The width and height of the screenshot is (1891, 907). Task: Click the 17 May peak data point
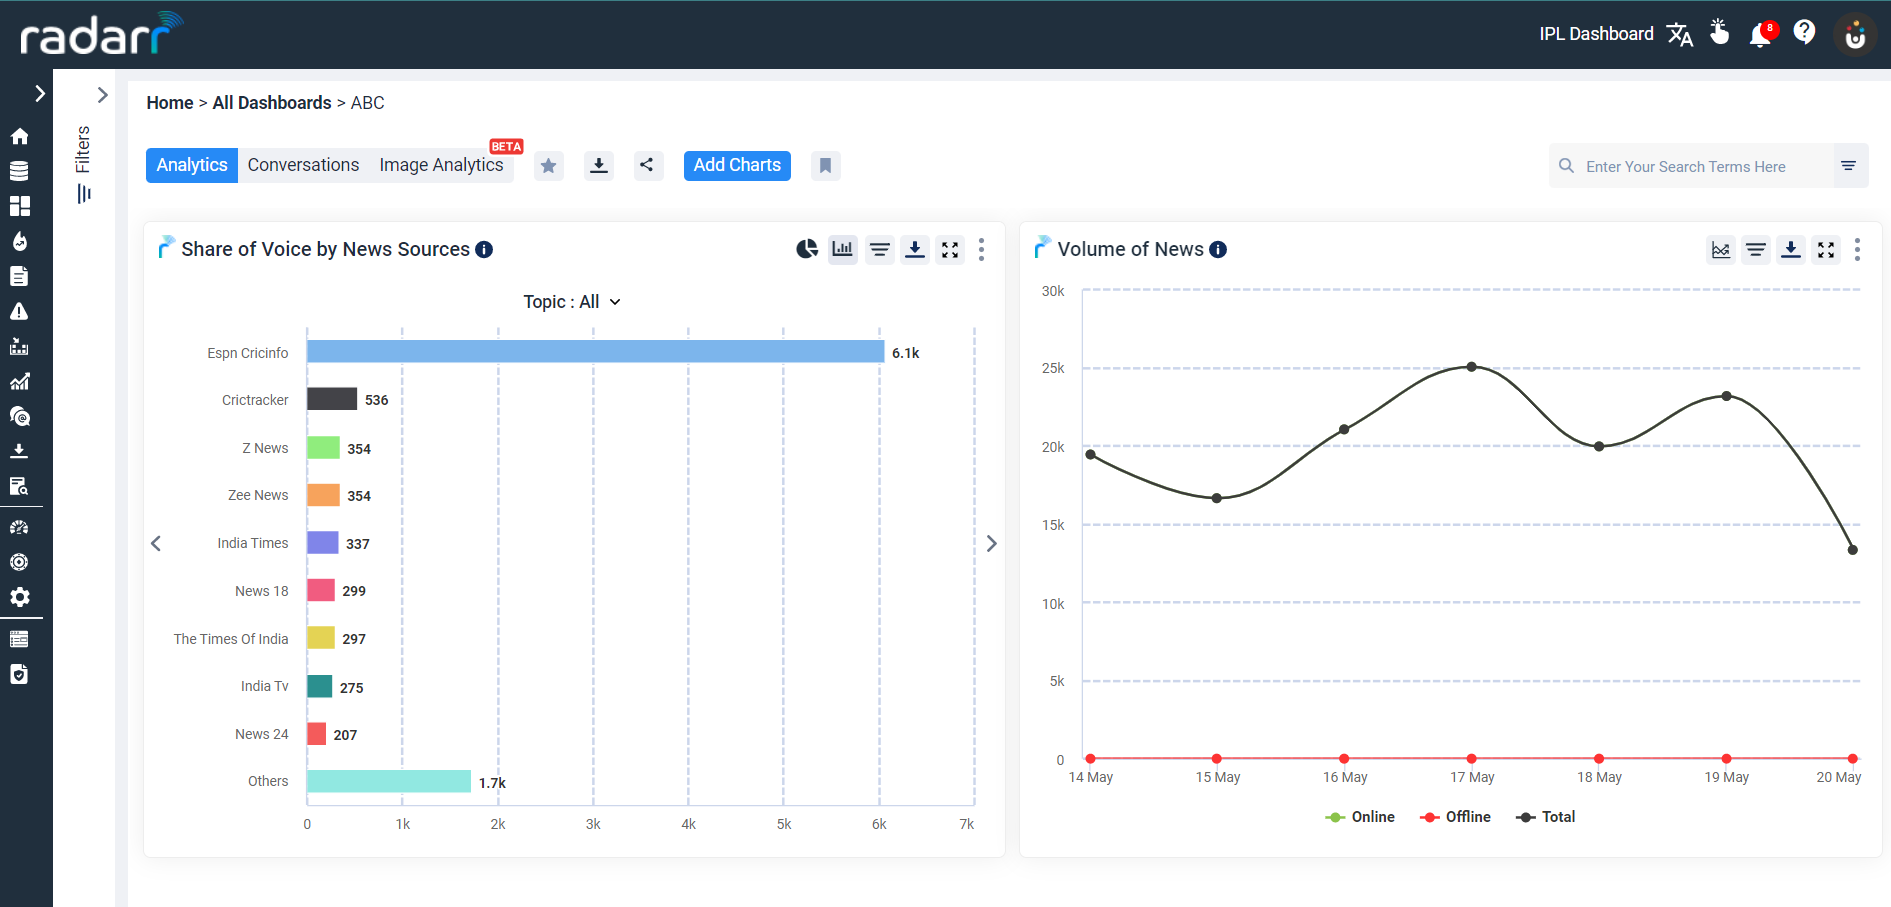point(1472,367)
